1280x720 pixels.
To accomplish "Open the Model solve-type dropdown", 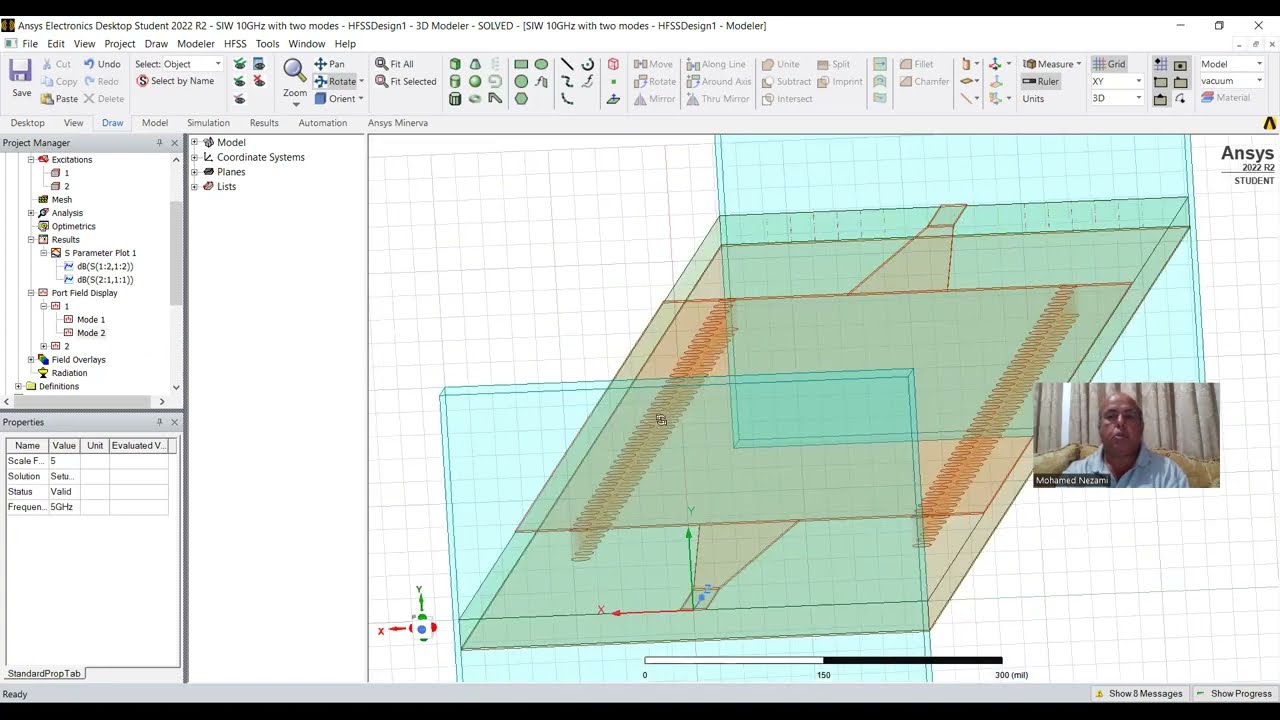I will click(x=1231, y=64).
